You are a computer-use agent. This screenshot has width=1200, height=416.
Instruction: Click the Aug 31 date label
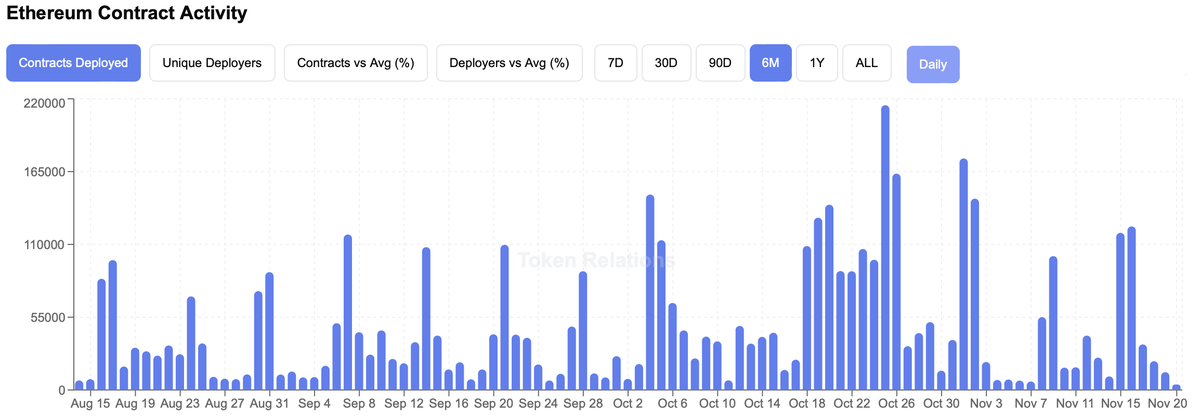pyautogui.click(x=269, y=404)
